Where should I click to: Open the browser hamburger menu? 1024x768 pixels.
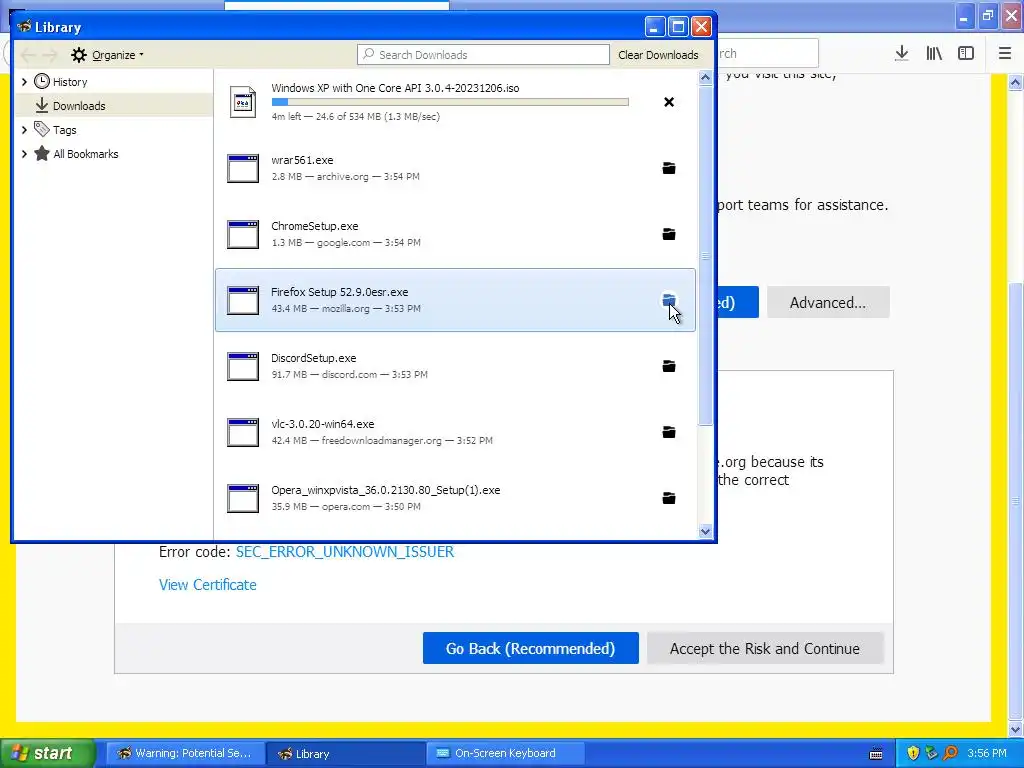coord(1004,54)
